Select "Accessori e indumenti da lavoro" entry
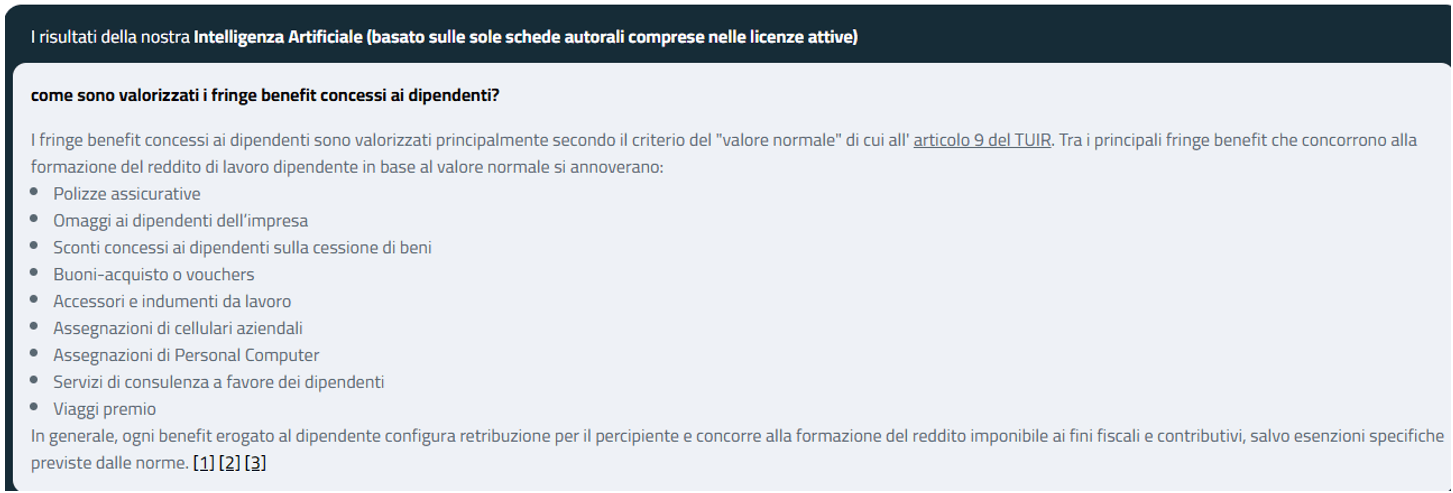This screenshot has width=1453, height=493. pos(172,301)
